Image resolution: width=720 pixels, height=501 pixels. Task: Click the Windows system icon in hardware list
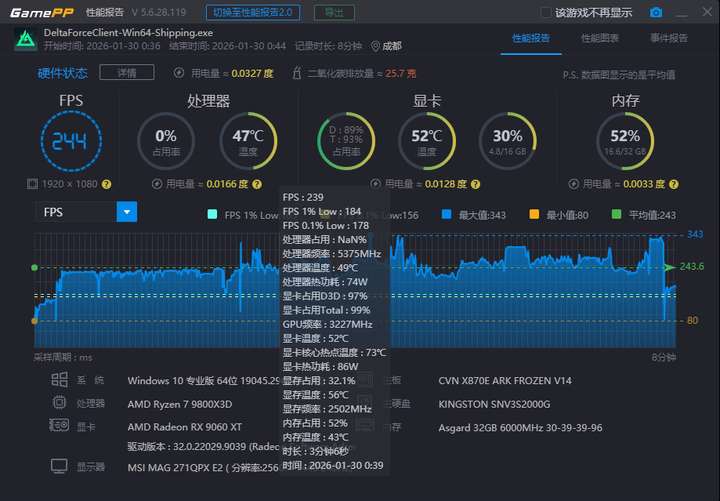click(59, 379)
